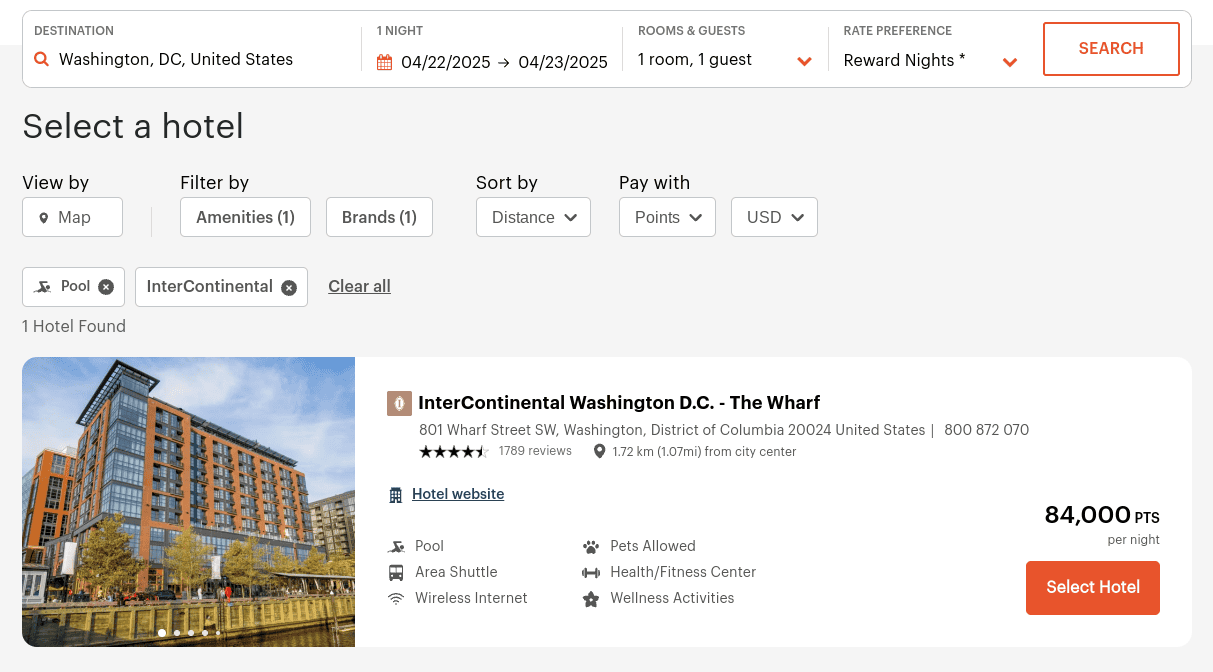Click the 84,000 PTS price
Viewport: 1213px width, 672px height.
point(1102,515)
